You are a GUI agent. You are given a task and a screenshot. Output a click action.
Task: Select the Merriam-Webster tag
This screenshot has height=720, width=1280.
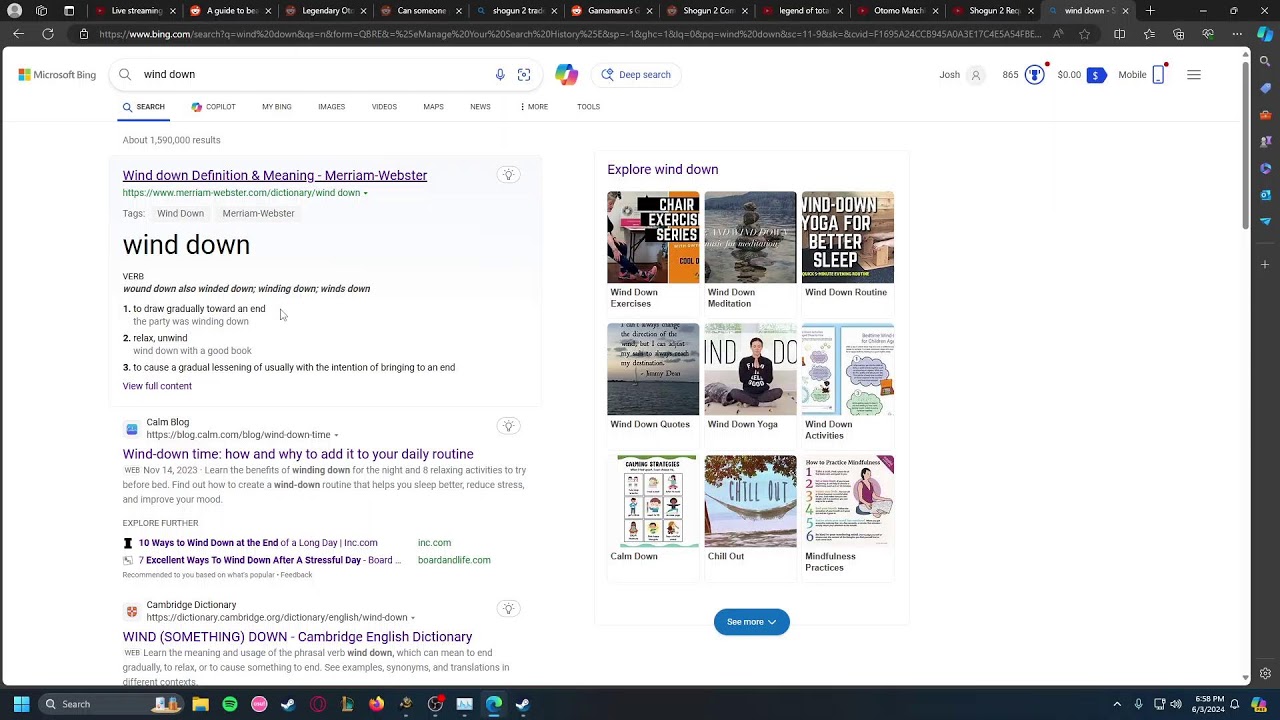pyautogui.click(x=258, y=214)
